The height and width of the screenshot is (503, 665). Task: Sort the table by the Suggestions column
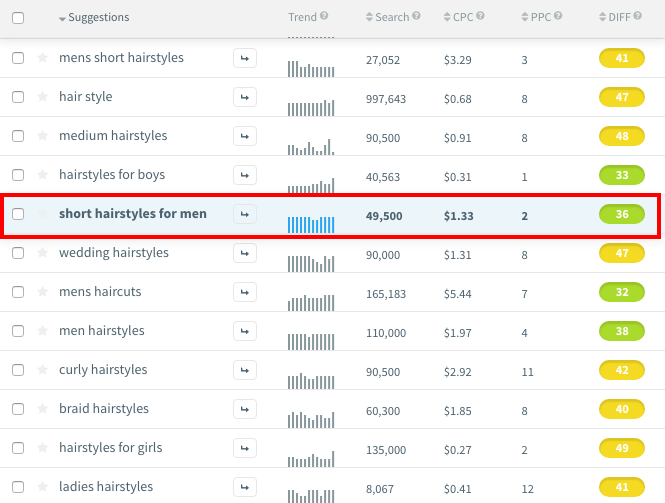coord(98,18)
